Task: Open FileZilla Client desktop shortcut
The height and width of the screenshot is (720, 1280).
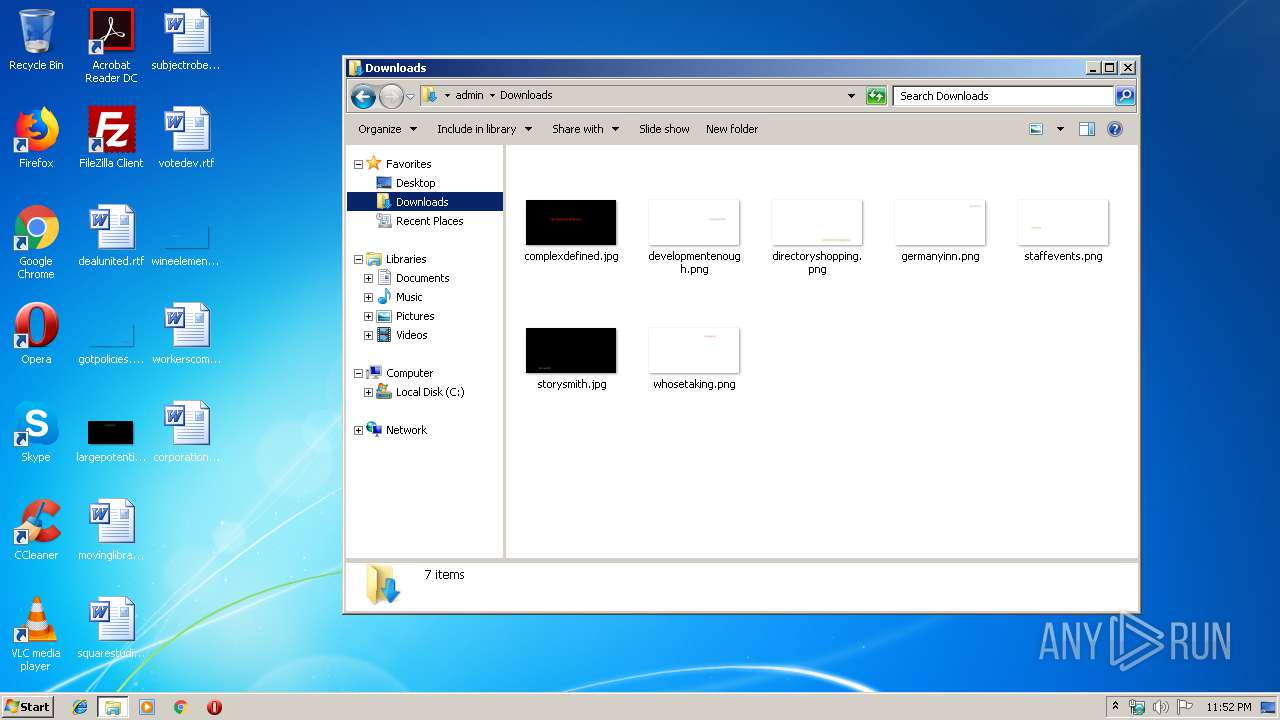Action: click(111, 138)
